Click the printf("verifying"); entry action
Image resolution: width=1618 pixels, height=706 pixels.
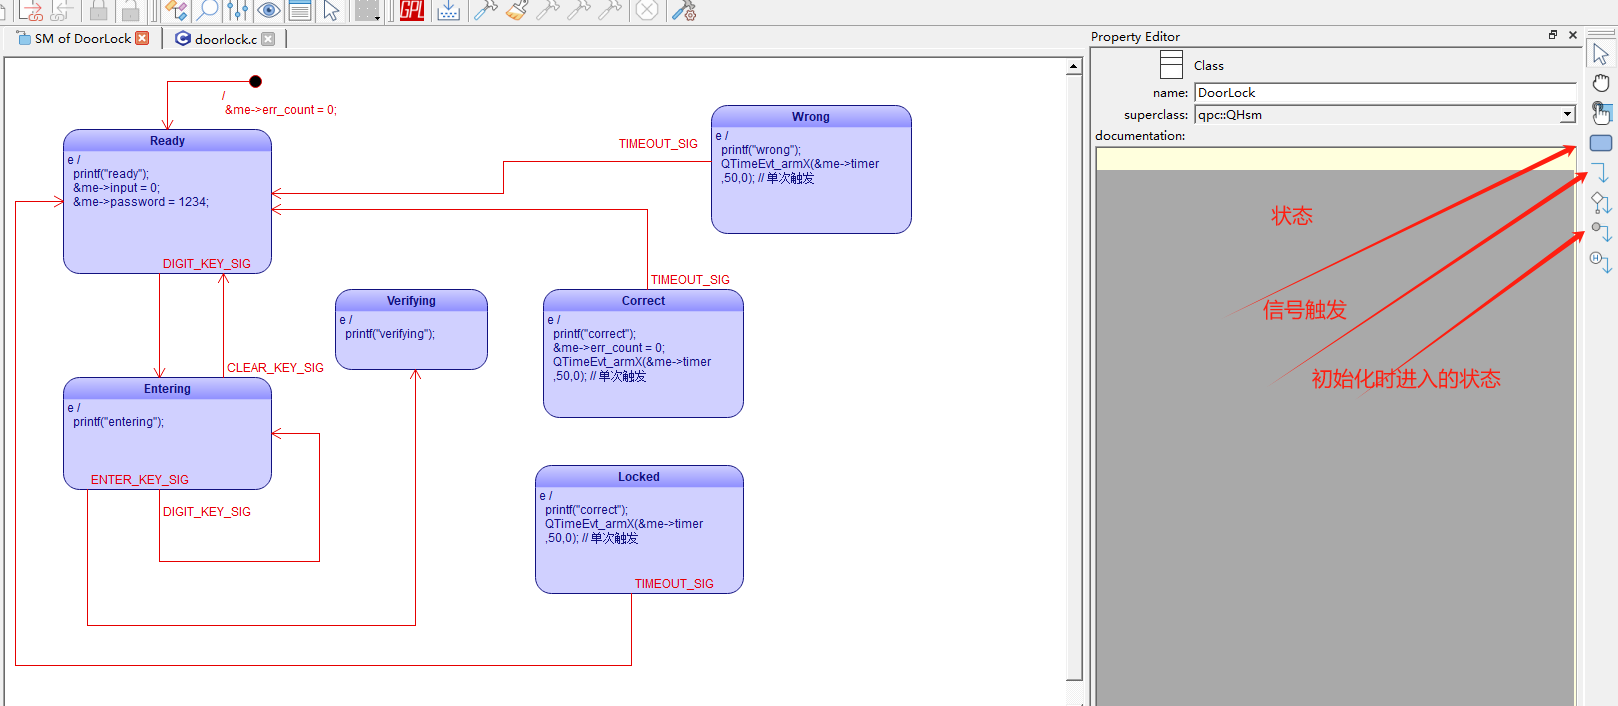click(x=390, y=334)
